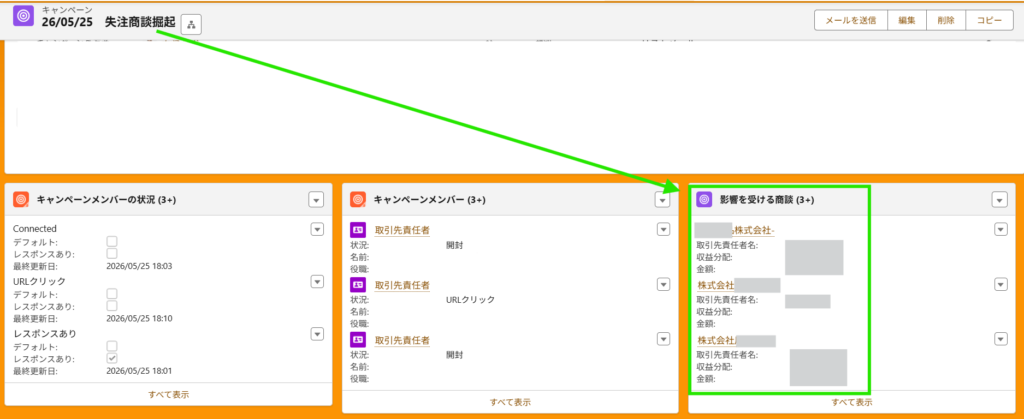The width and height of the screenshot is (1024, 419).
Task: Toggle レスポンスあり checkbox under URLクリック
Action: click(112, 305)
